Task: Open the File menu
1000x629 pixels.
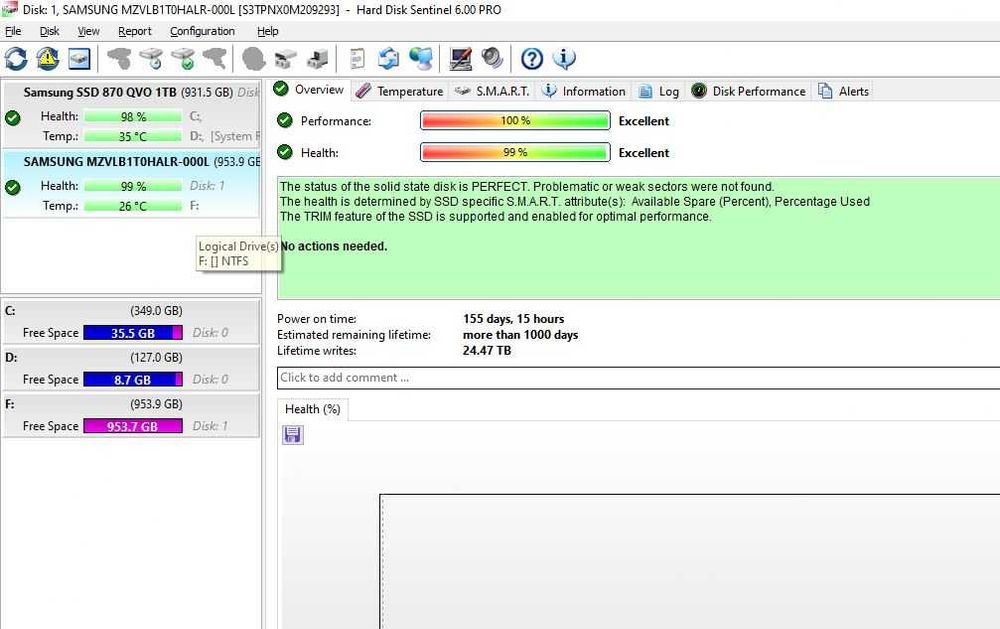Action: pyautogui.click(x=13, y=31)
